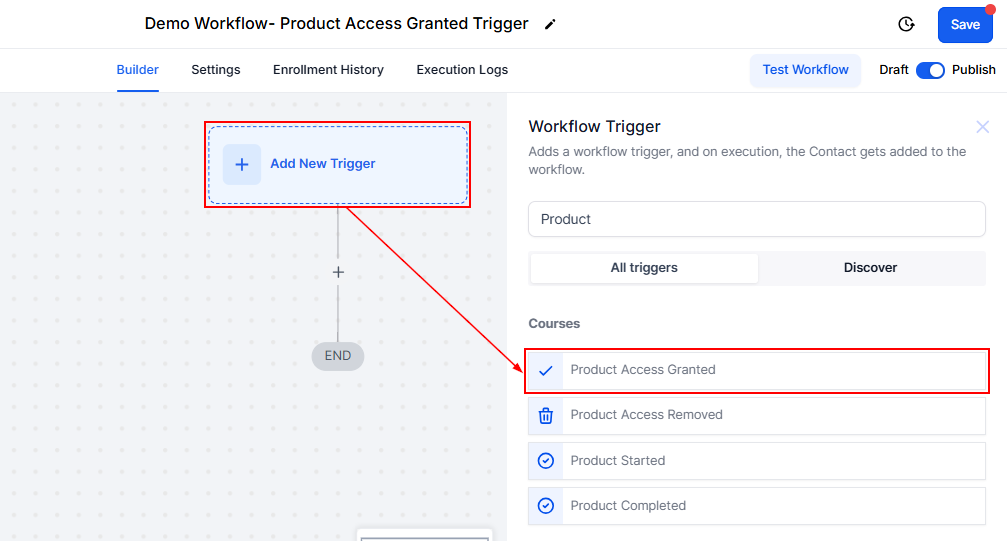
Task: Select the Builder tab
Action: (138, 70)
